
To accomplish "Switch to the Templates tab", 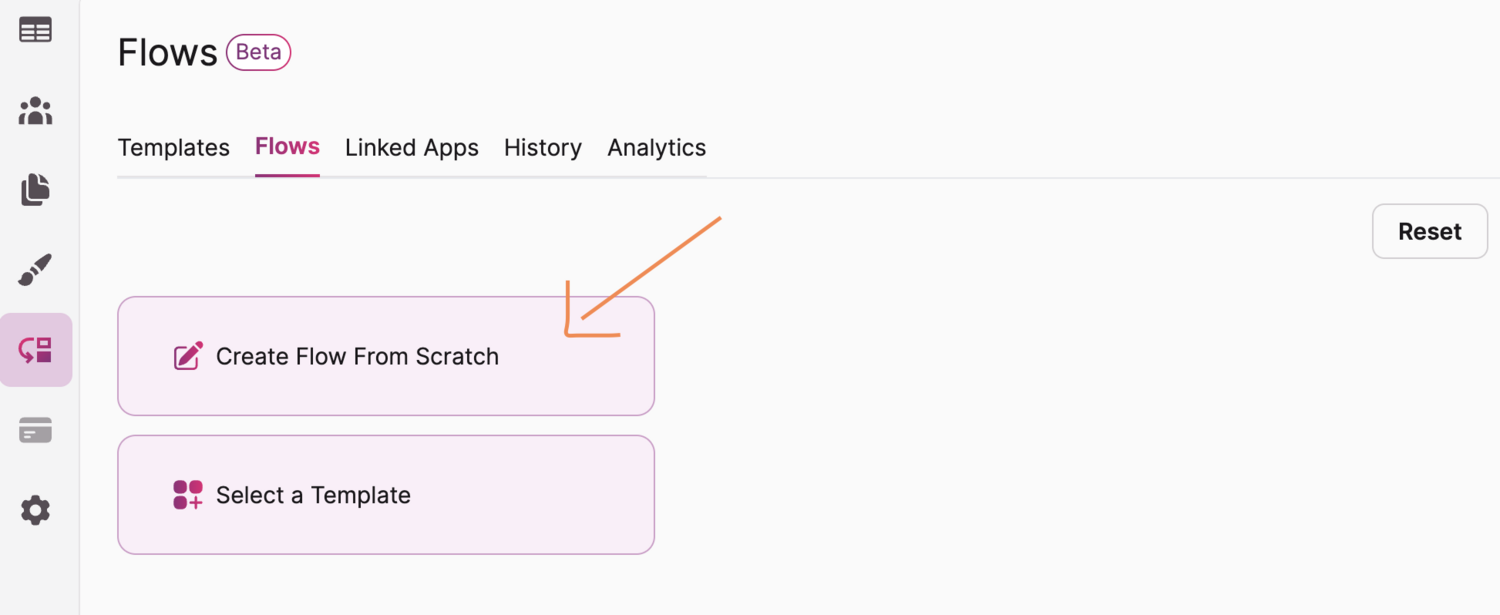I will (x=173, y=148).
